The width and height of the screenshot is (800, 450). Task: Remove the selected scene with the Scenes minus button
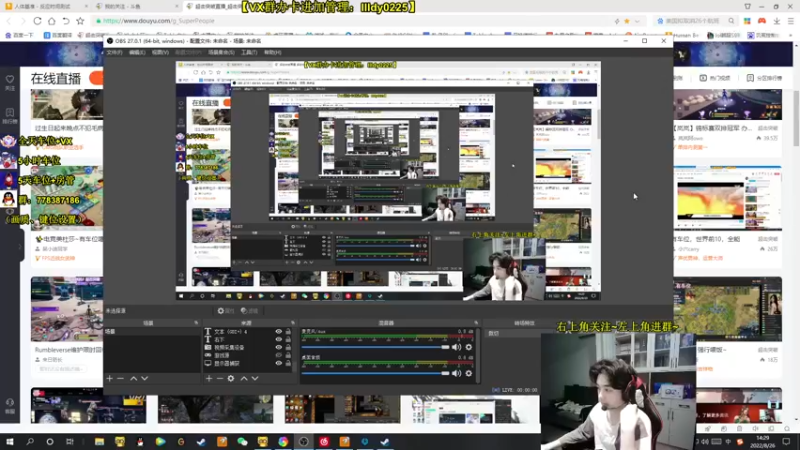click(120, 379)
